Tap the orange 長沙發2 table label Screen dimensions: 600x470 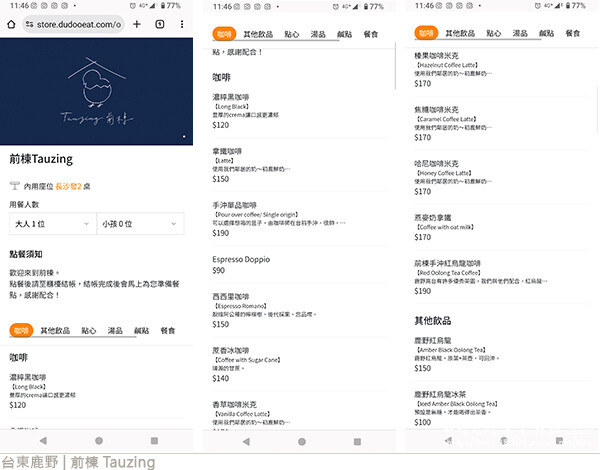point(68,186)
